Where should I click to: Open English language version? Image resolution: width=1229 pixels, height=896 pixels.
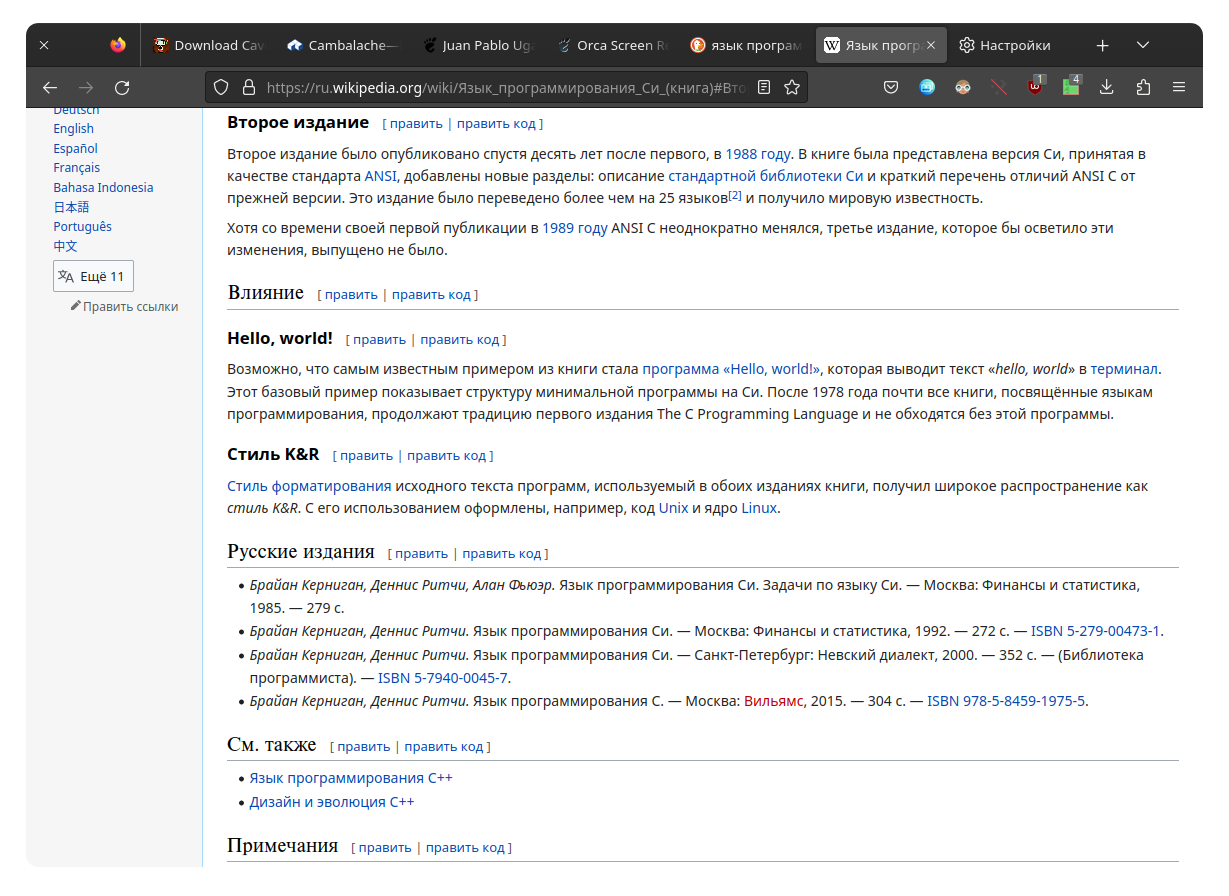pos(74,128)
